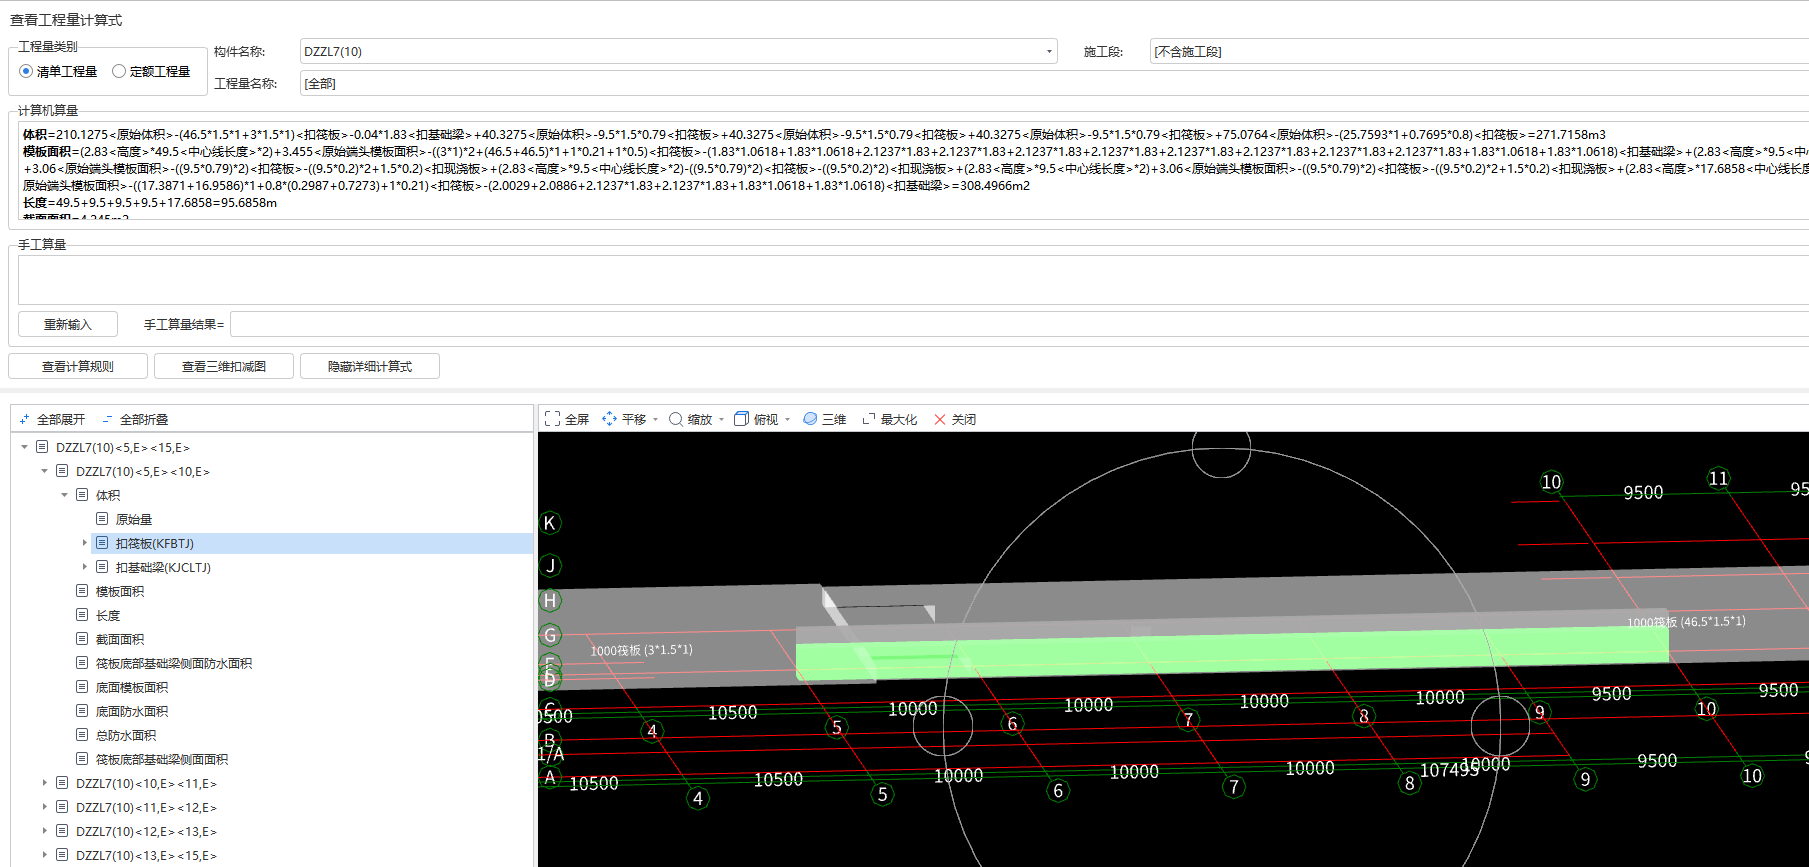Click 查看三维扣减图 button
Screen dimensions: 1809x867
224,366
